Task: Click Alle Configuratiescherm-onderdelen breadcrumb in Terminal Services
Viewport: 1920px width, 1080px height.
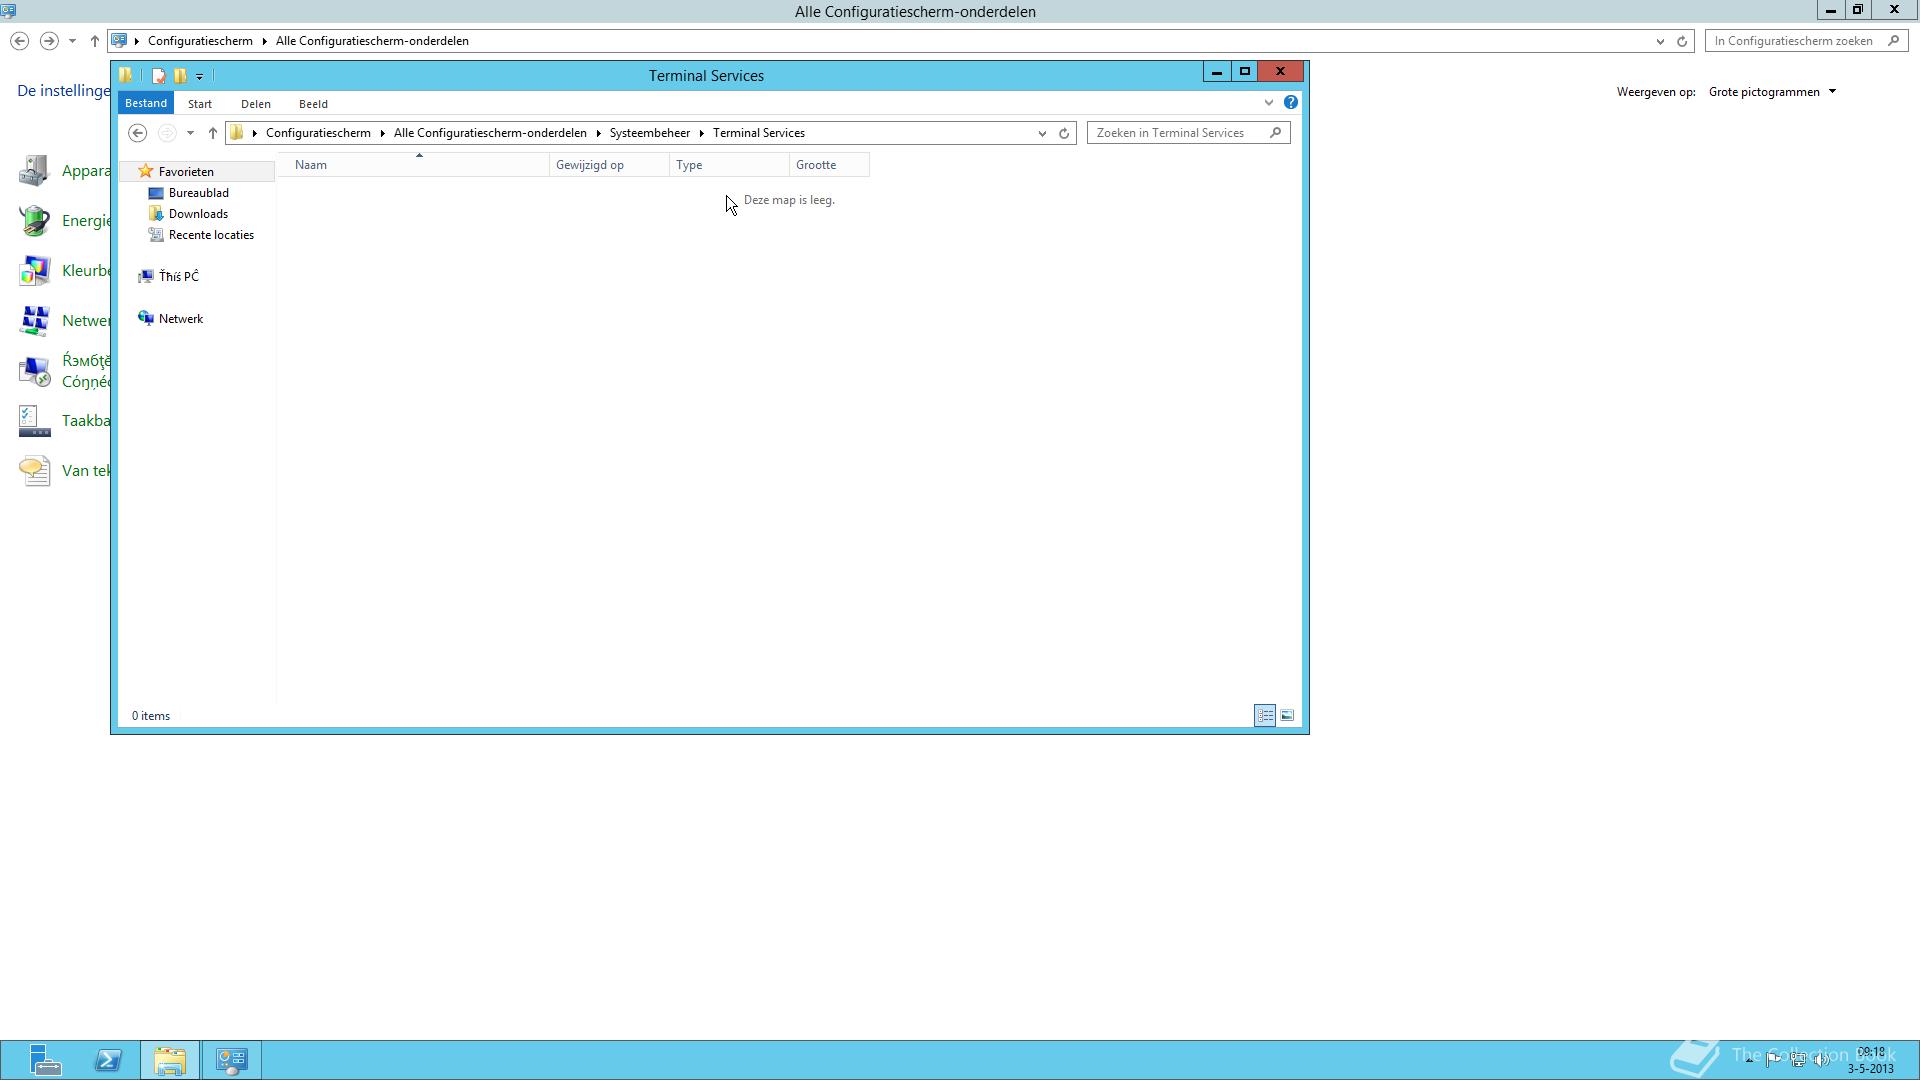Action: click(490, 133)
